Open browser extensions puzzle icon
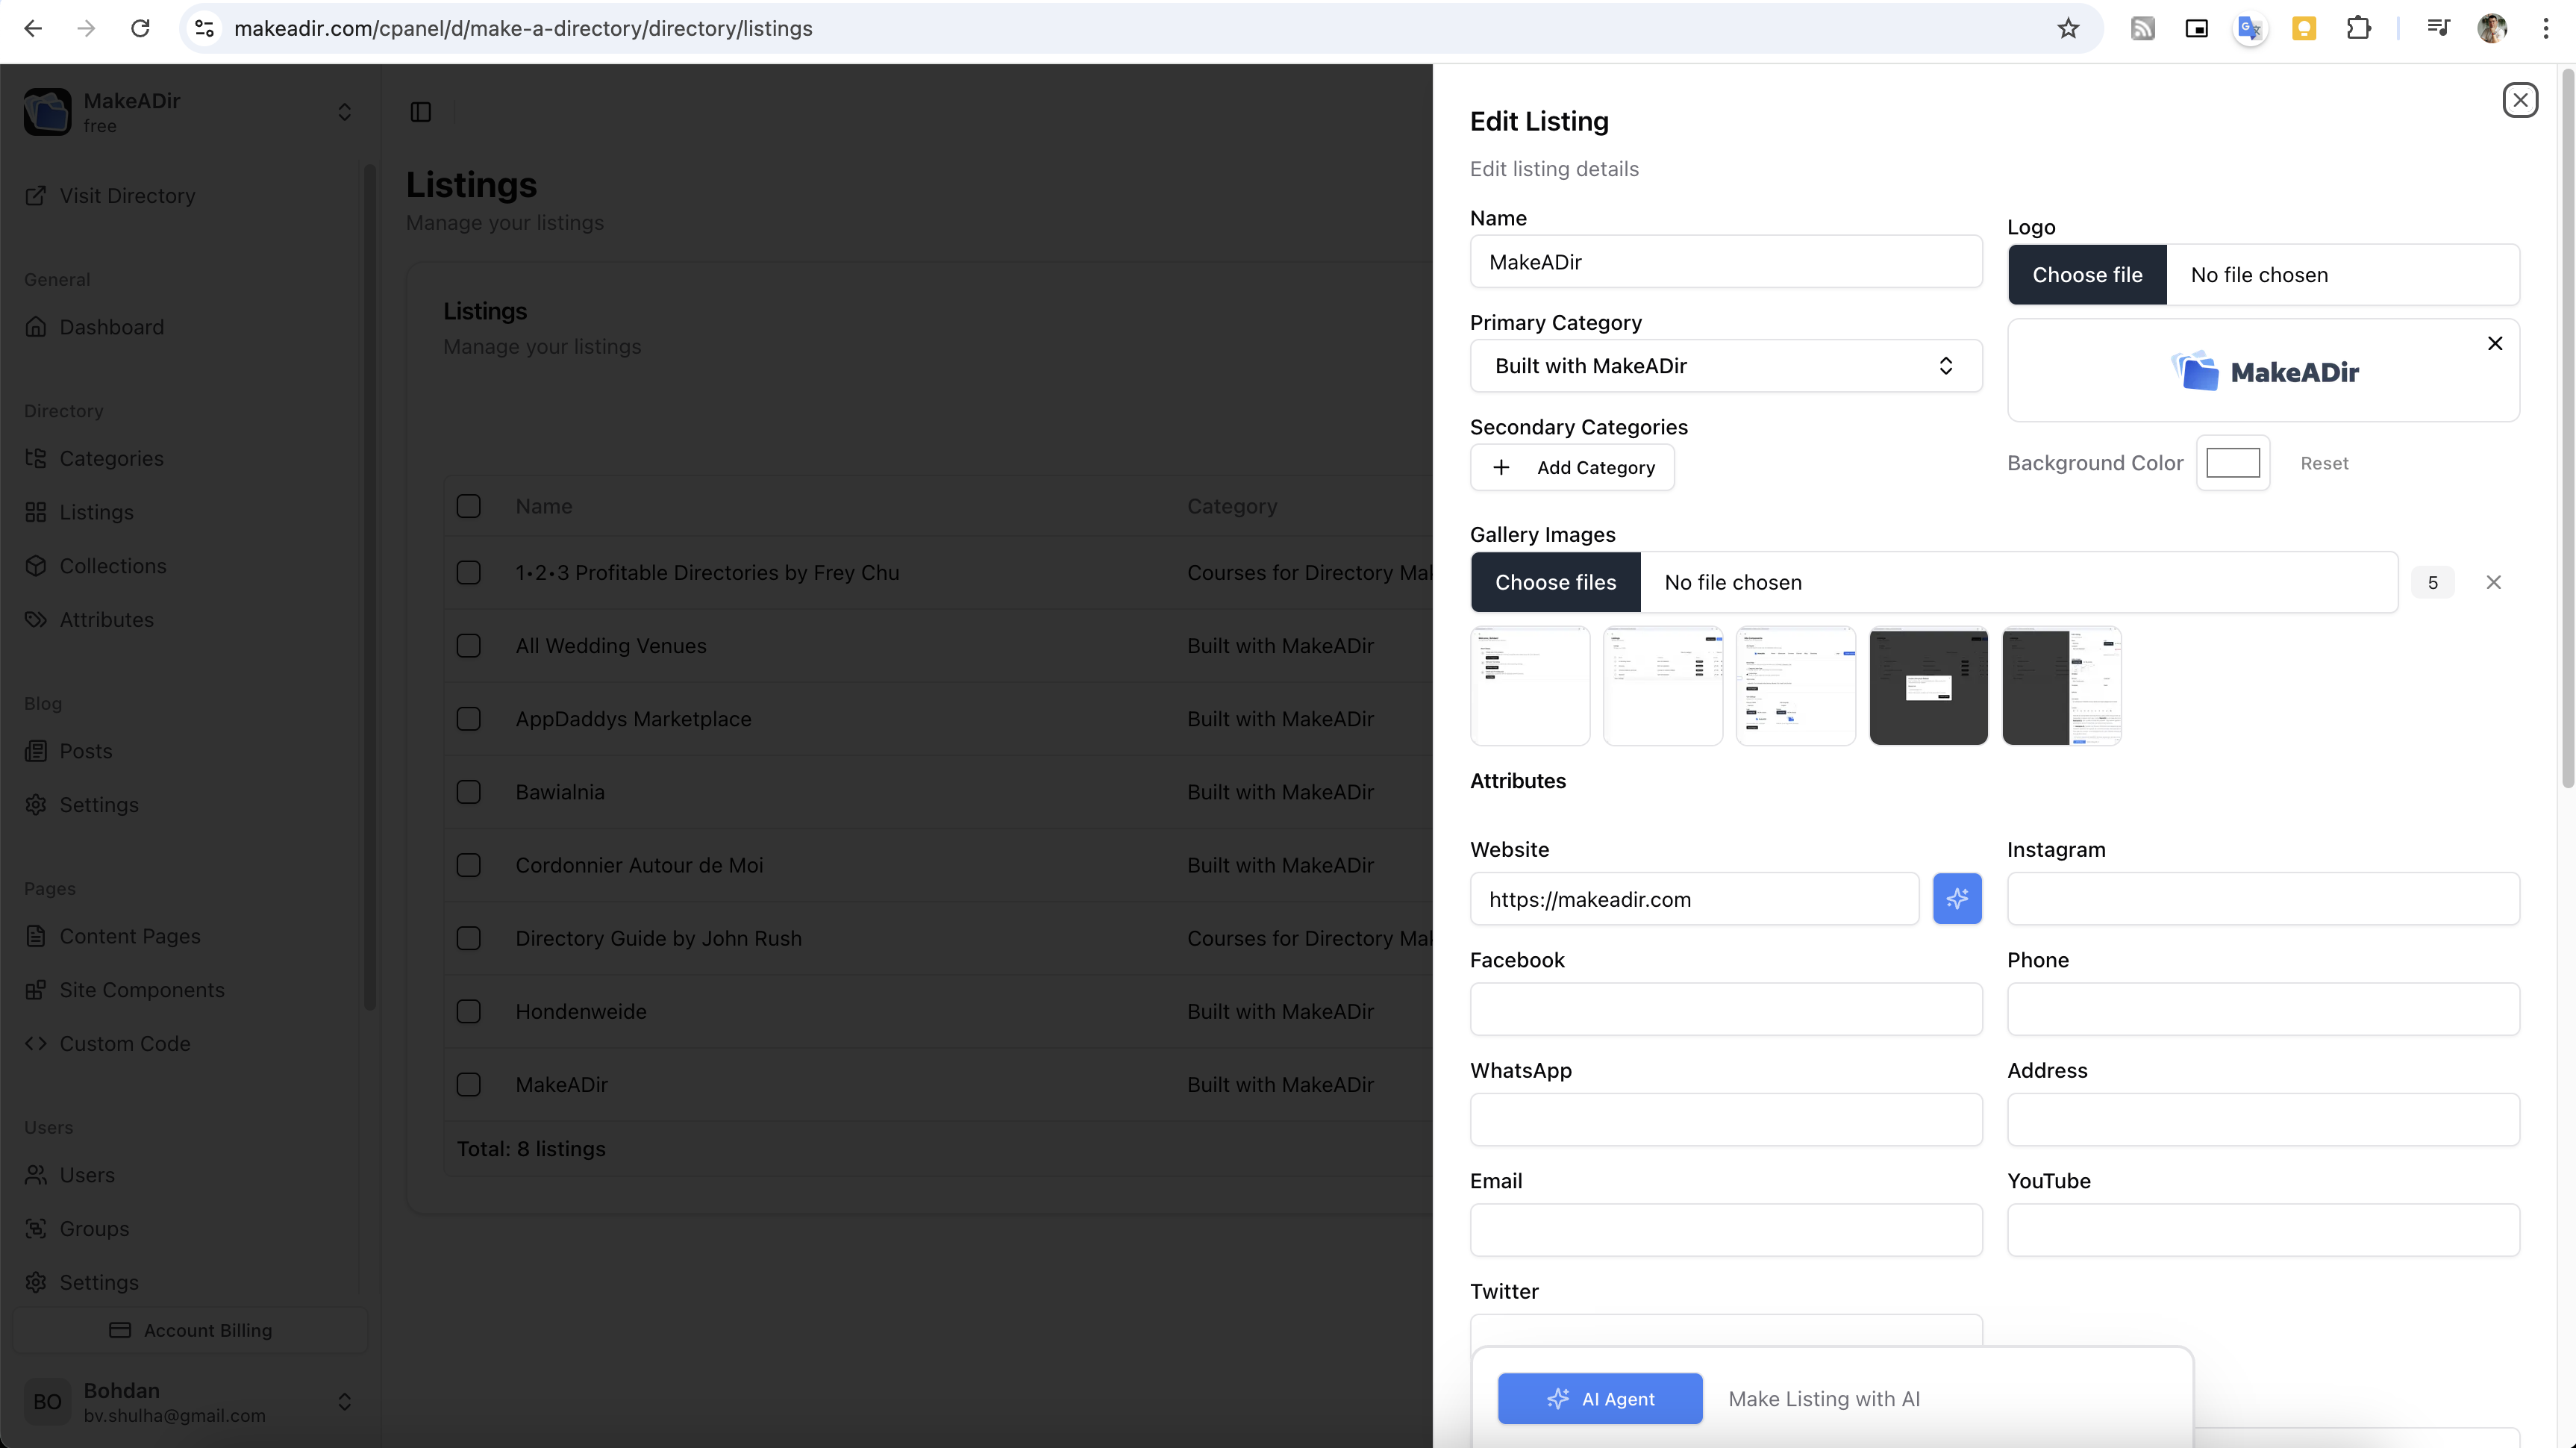 pyautogui.click(x=2358, y=28)
